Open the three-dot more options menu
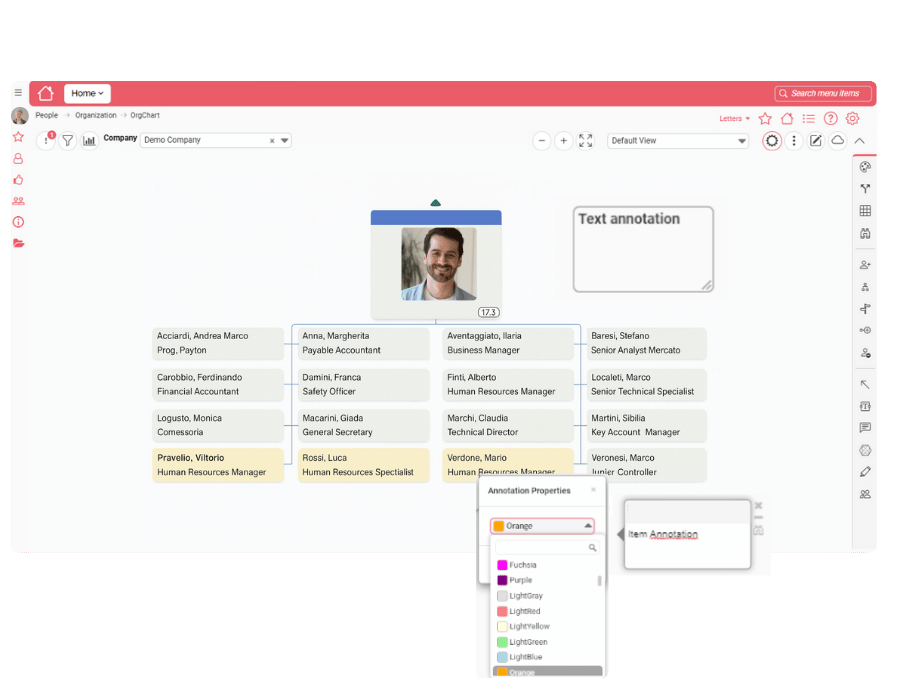 [x=794, y=141]
